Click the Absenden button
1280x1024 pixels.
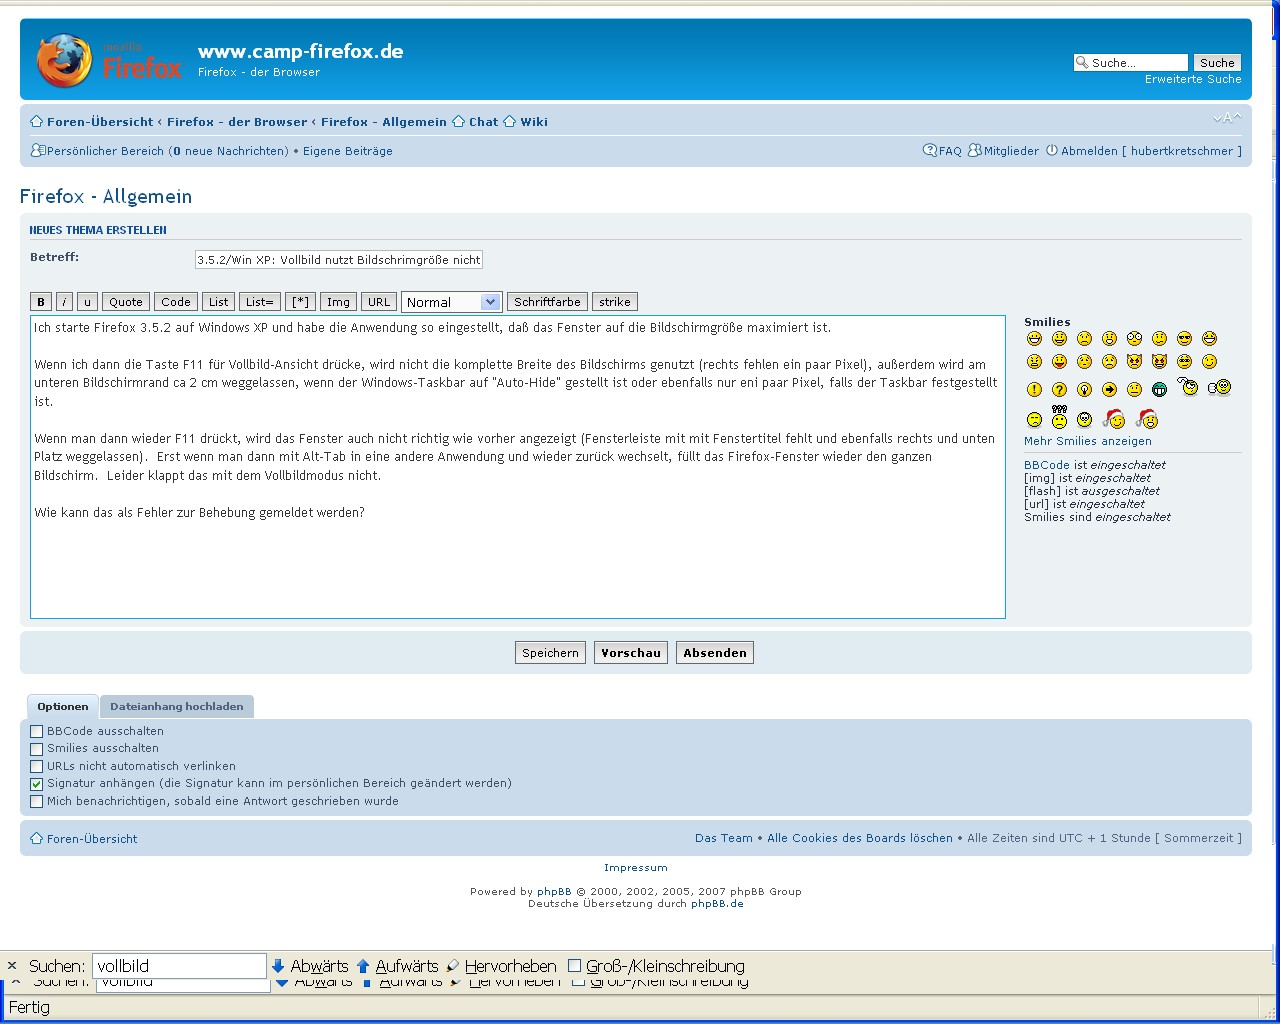point(715,653)
